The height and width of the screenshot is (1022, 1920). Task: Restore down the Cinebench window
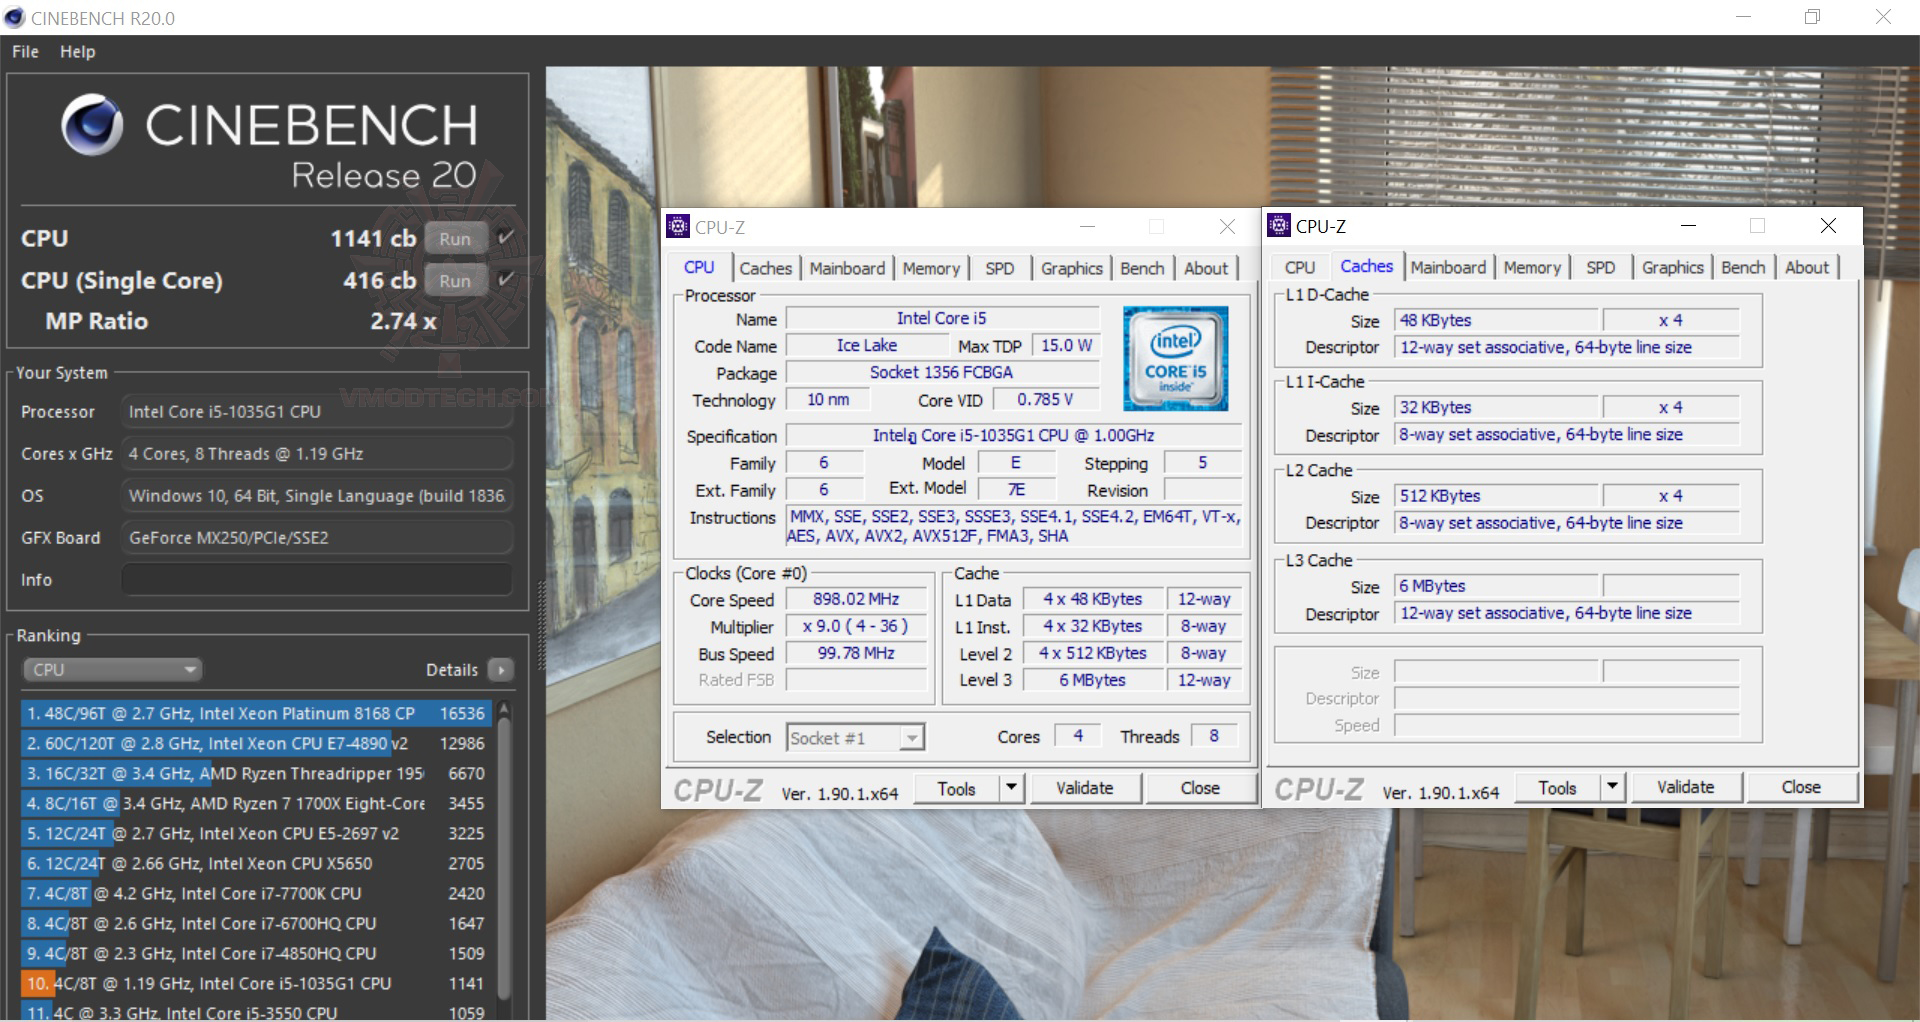point(1812,17)
